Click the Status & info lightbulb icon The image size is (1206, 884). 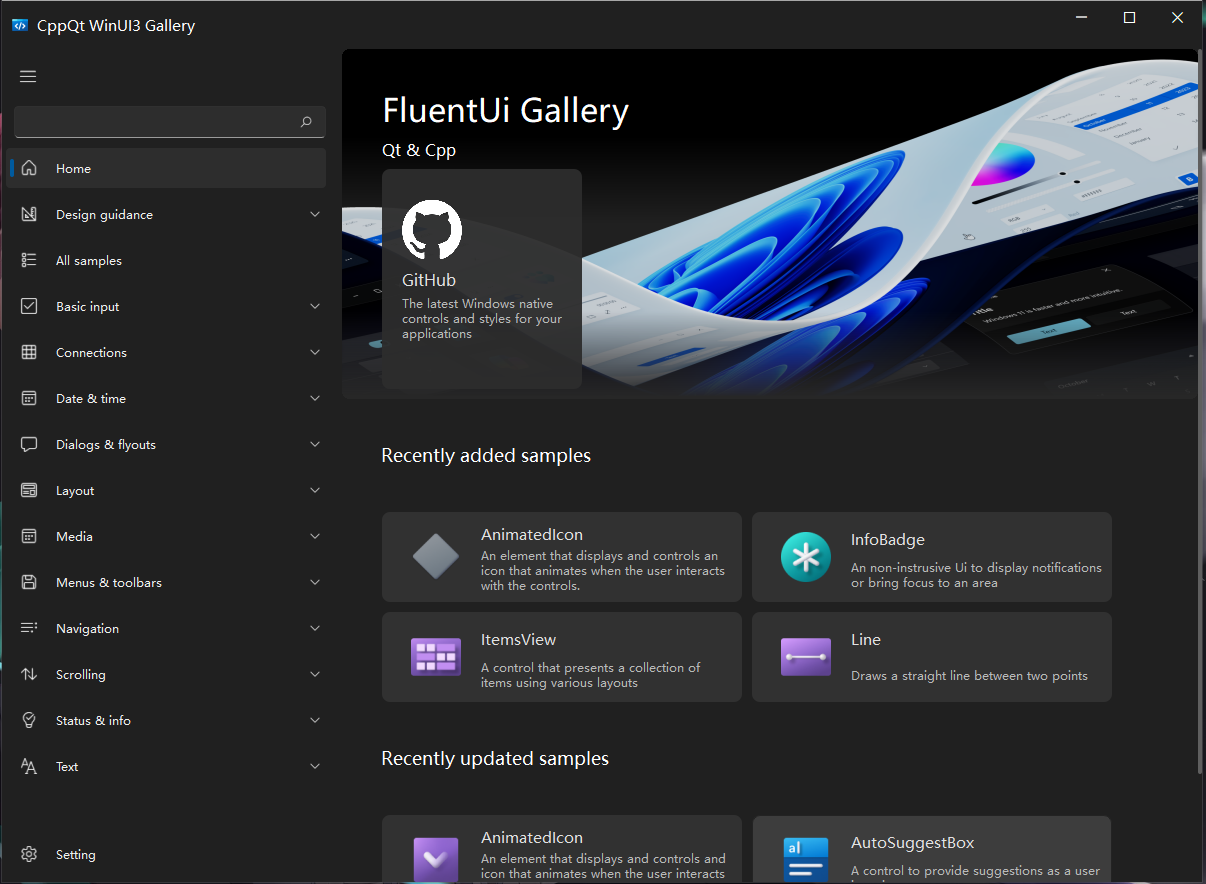click(x=29, y=720)
